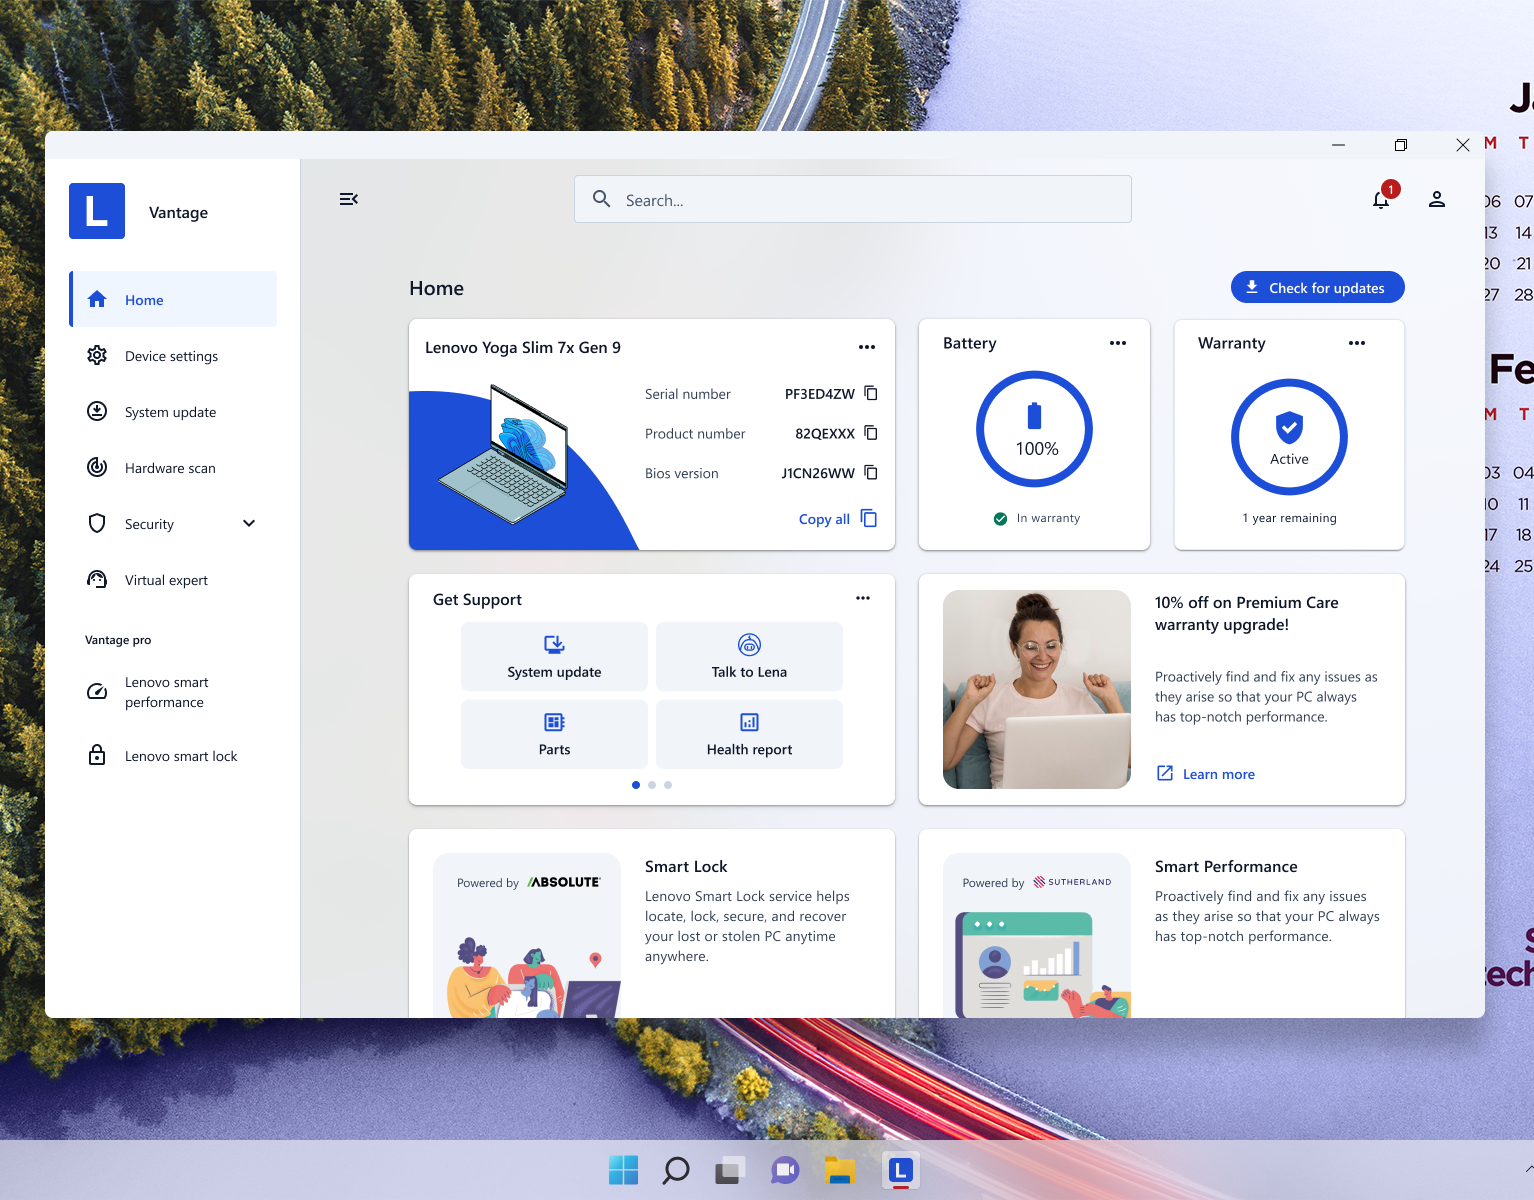Copy the serial number PF3ED4ZW
Screen dimensions: 1534x1200
[x=871, y=393]
